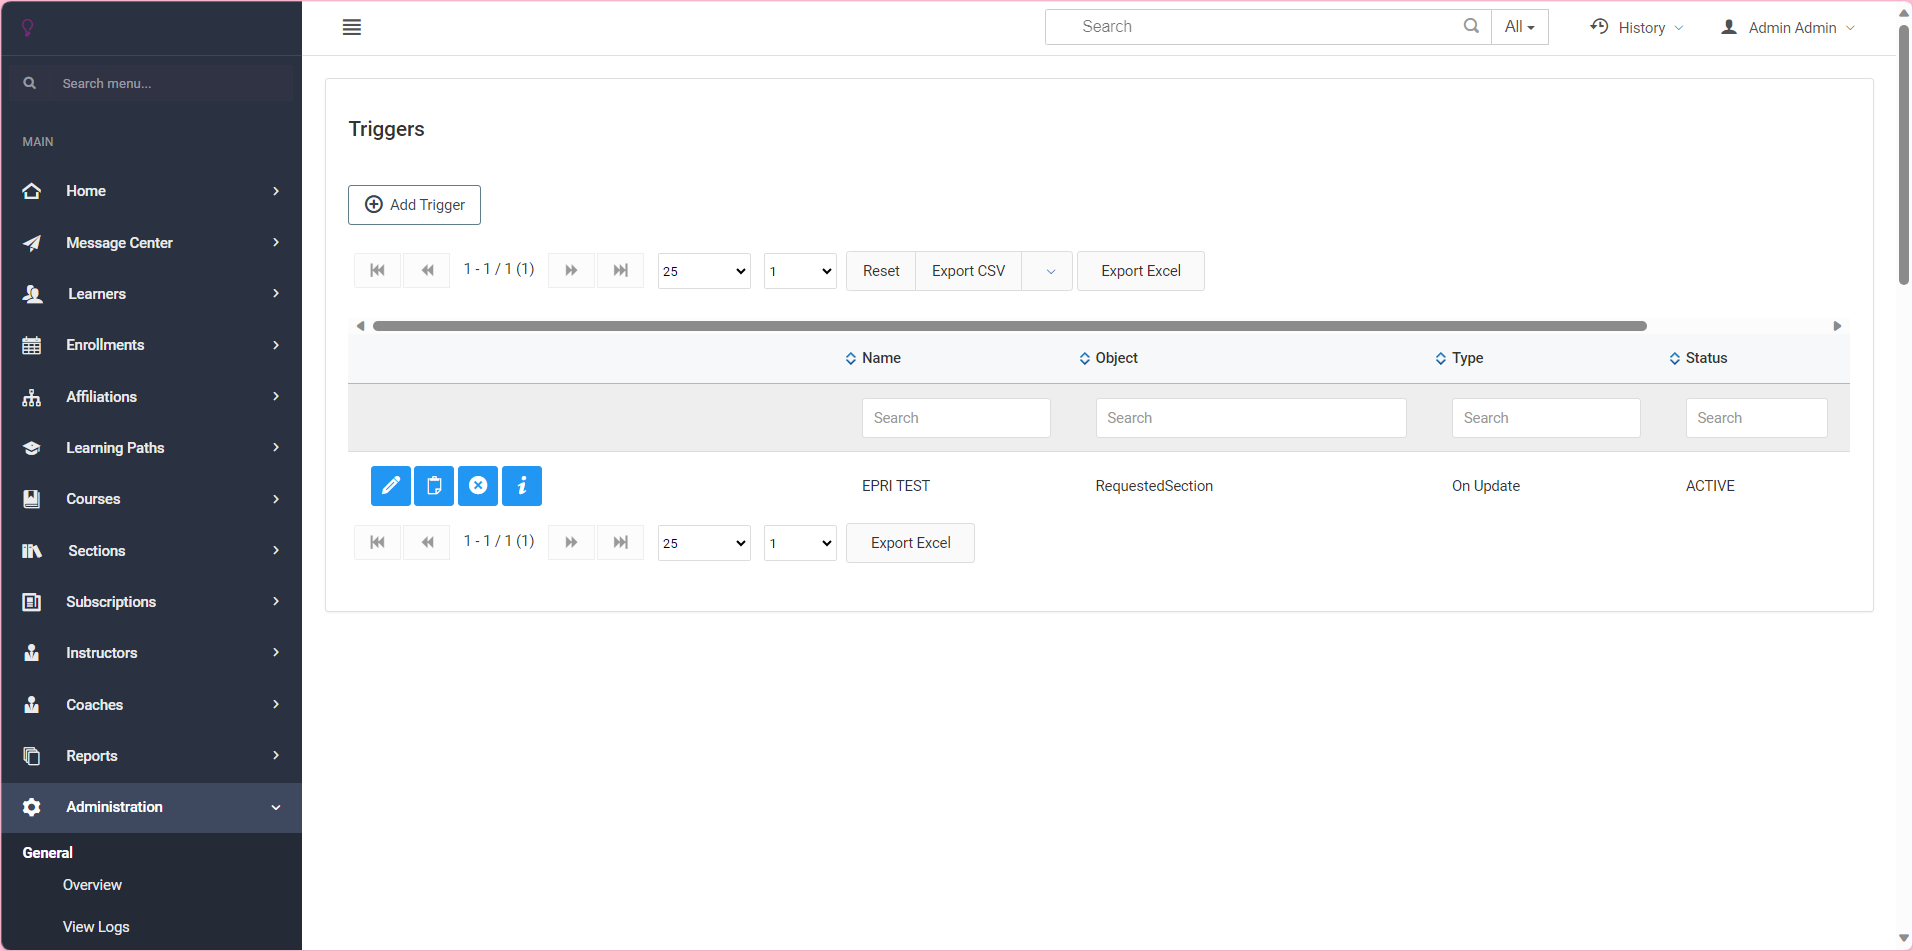The width and height of the screenshot is (1913, 951).
Task: Click the blue edit pencil icon for EPRI TEST
Action: (x=390, y=486)
